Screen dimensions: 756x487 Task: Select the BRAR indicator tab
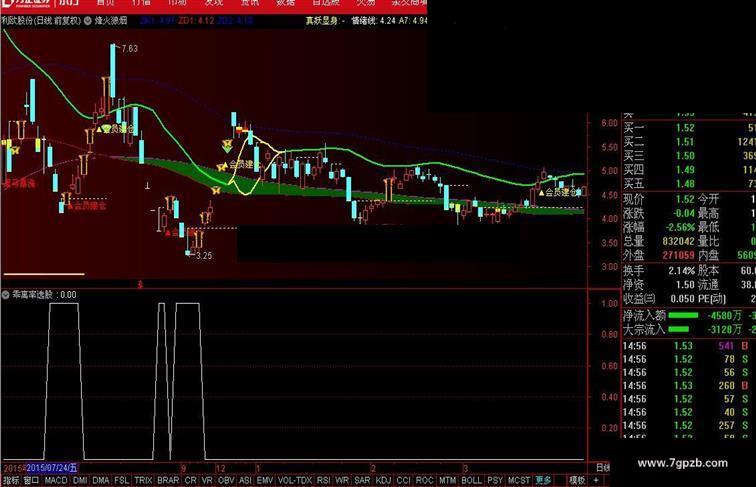point(168,480)
